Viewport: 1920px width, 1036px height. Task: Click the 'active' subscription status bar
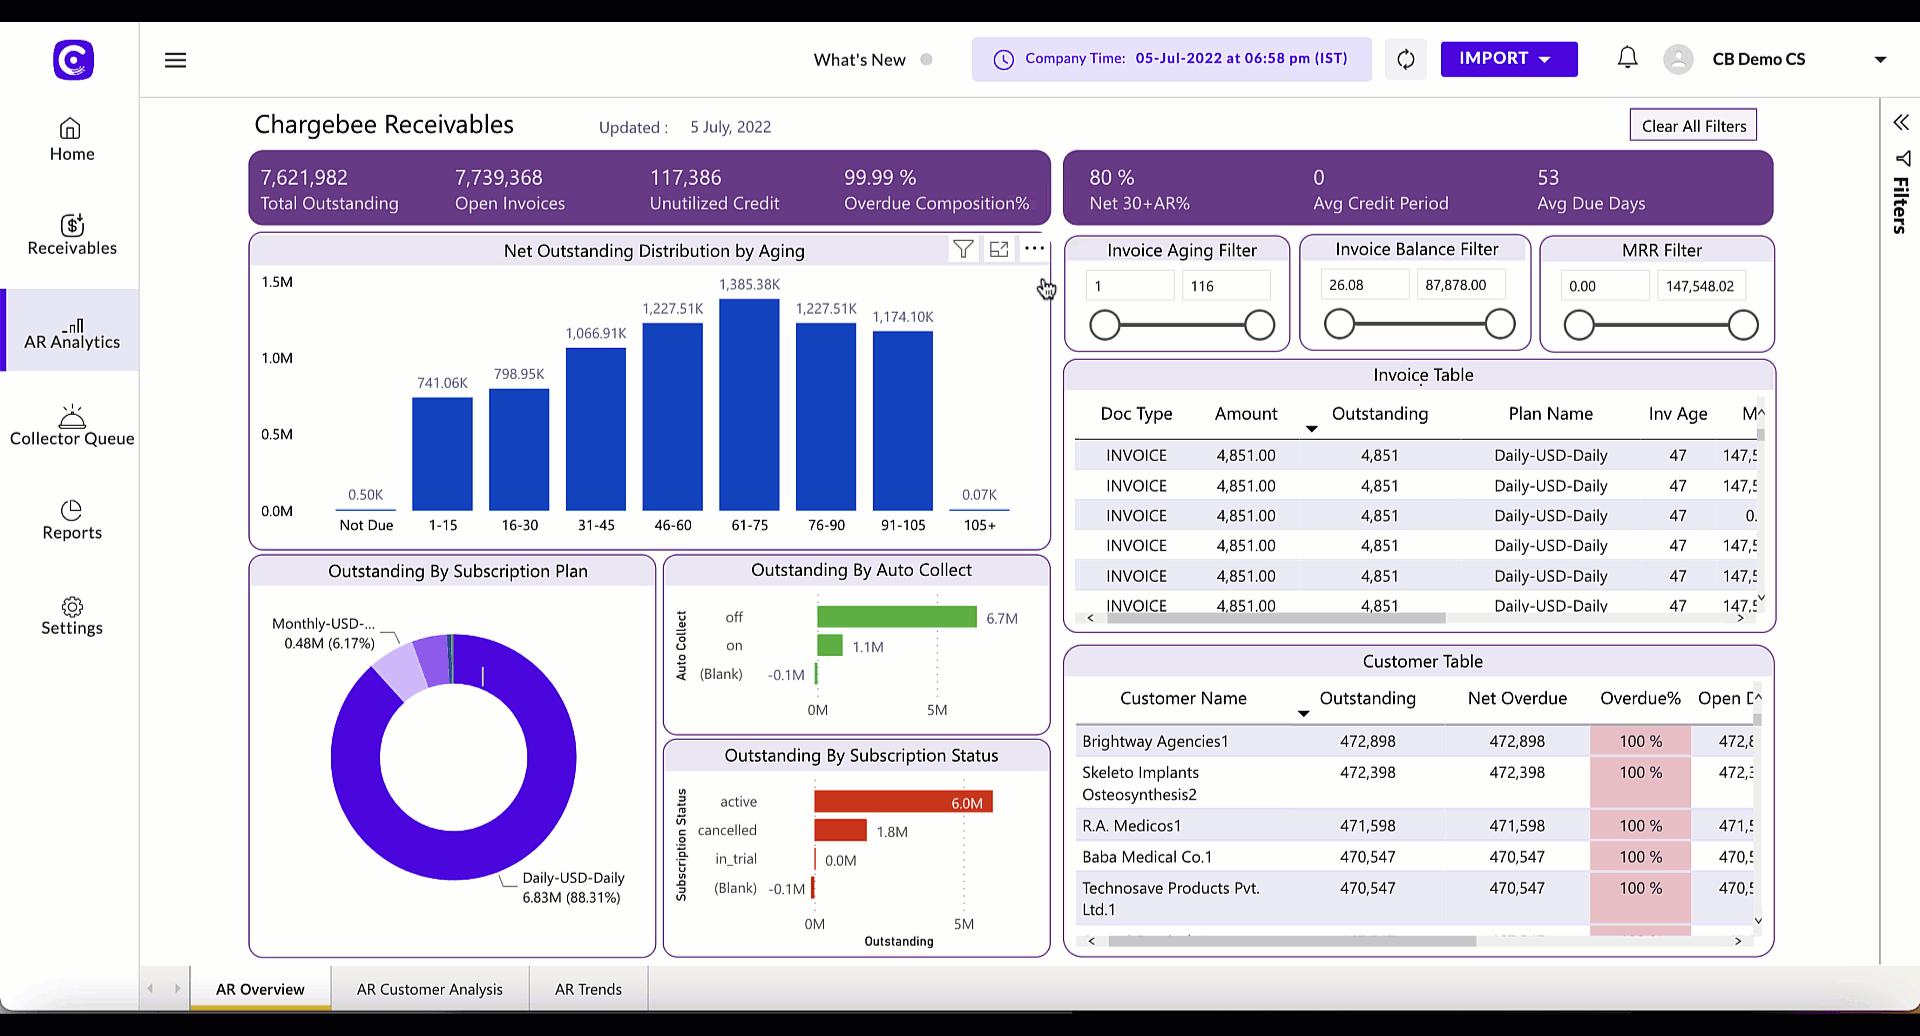click(903, 802)
